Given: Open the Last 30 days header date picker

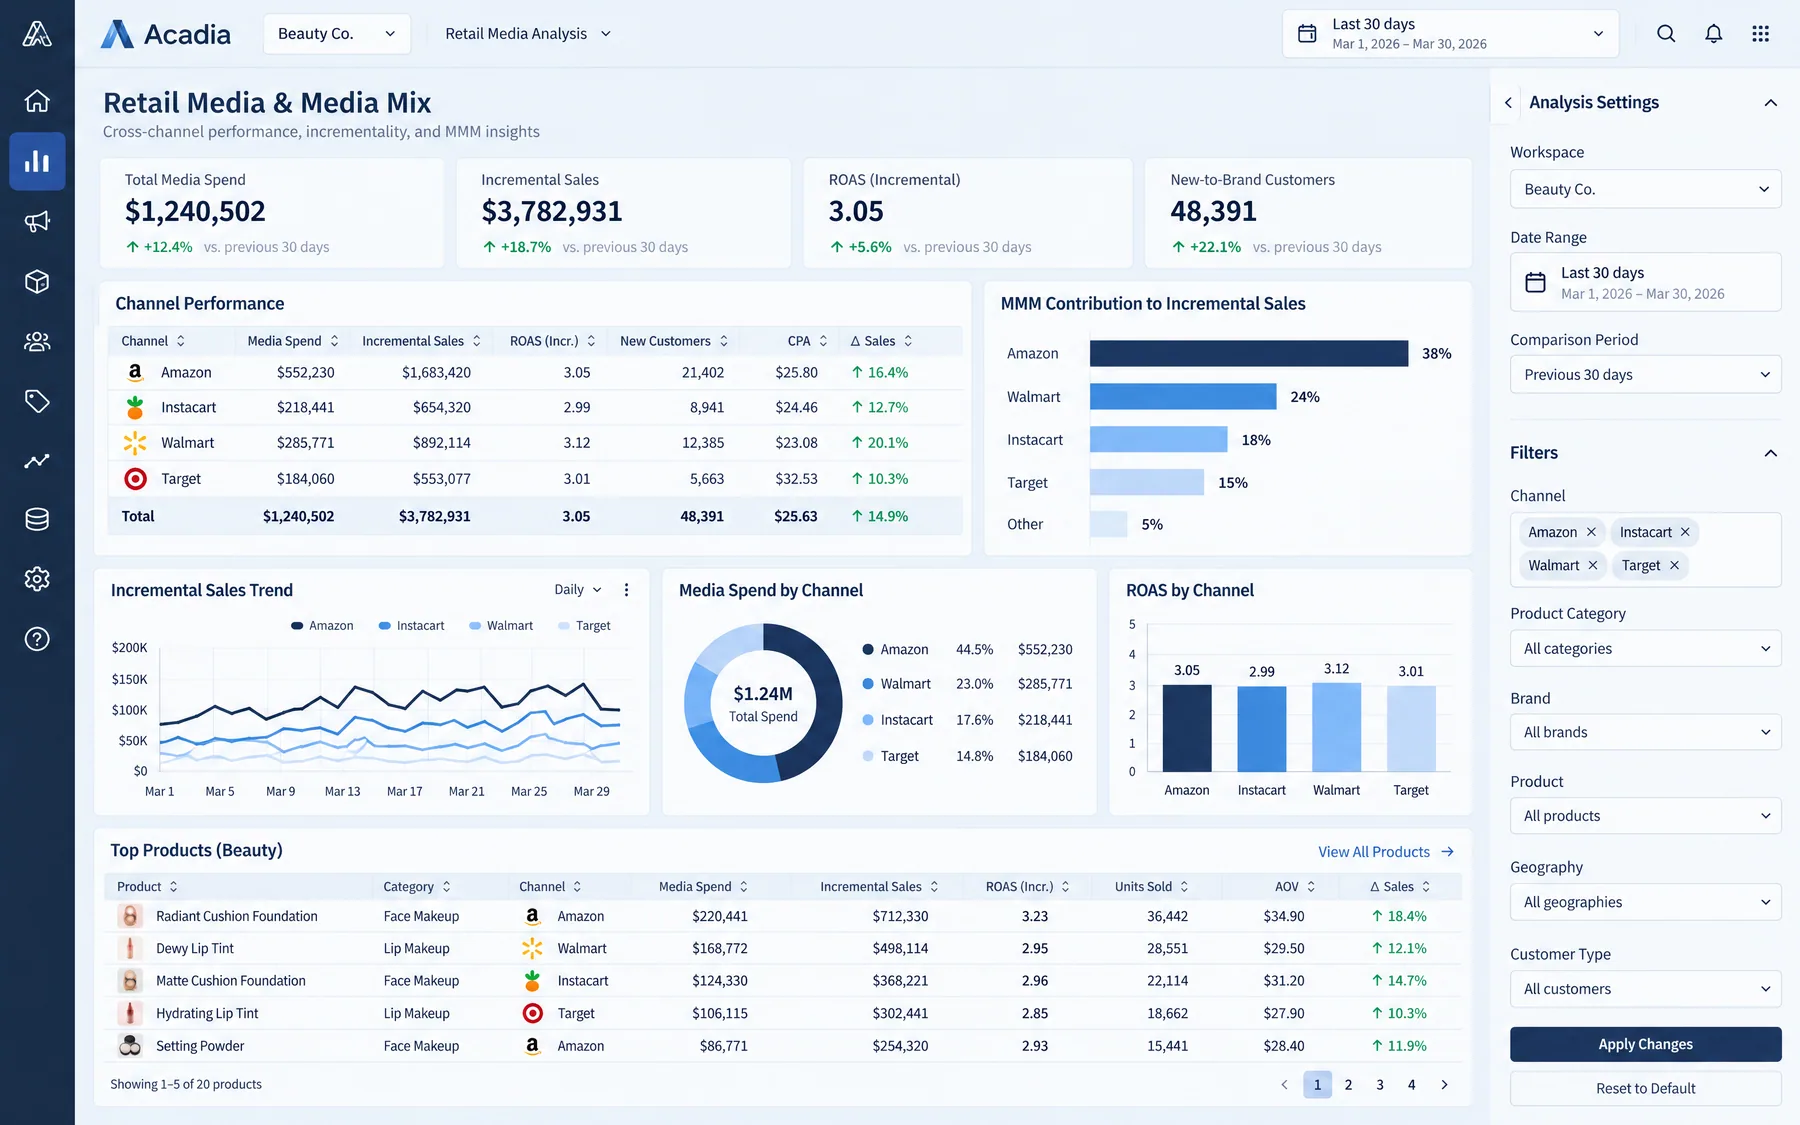Looking at the screenshot, I should (1451, 34).
